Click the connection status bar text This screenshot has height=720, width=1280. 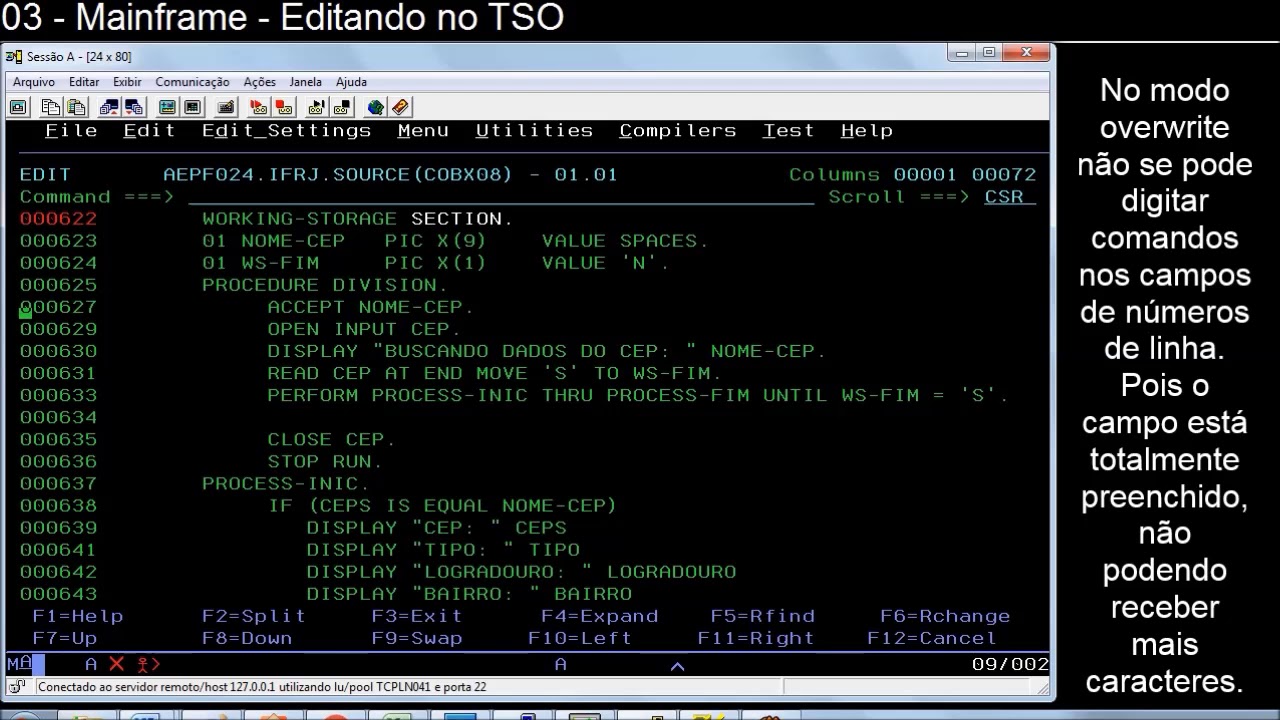point(262,687)
